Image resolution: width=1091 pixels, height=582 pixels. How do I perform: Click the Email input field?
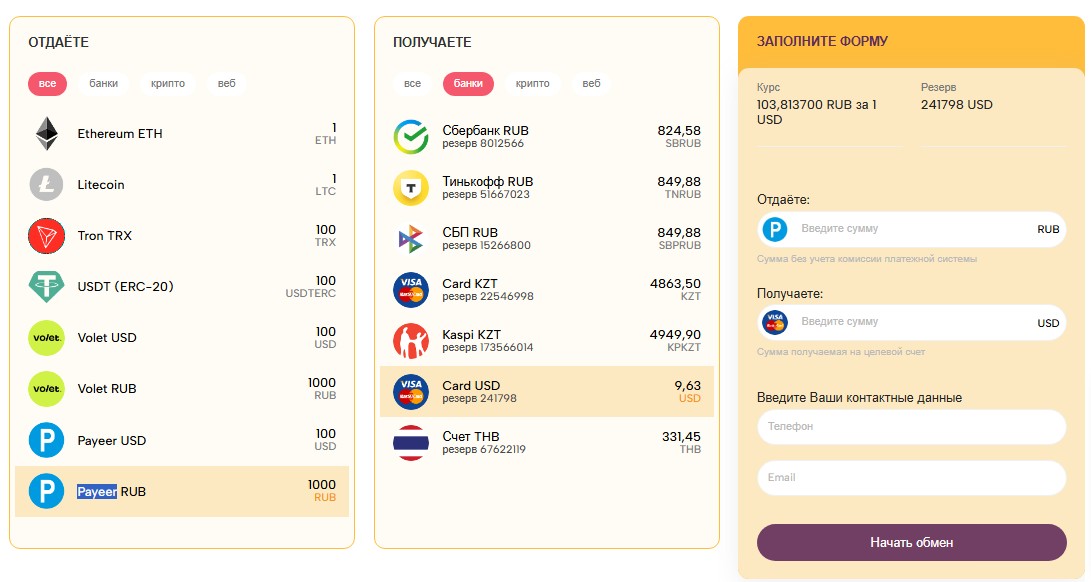click(x=911, y=478)
